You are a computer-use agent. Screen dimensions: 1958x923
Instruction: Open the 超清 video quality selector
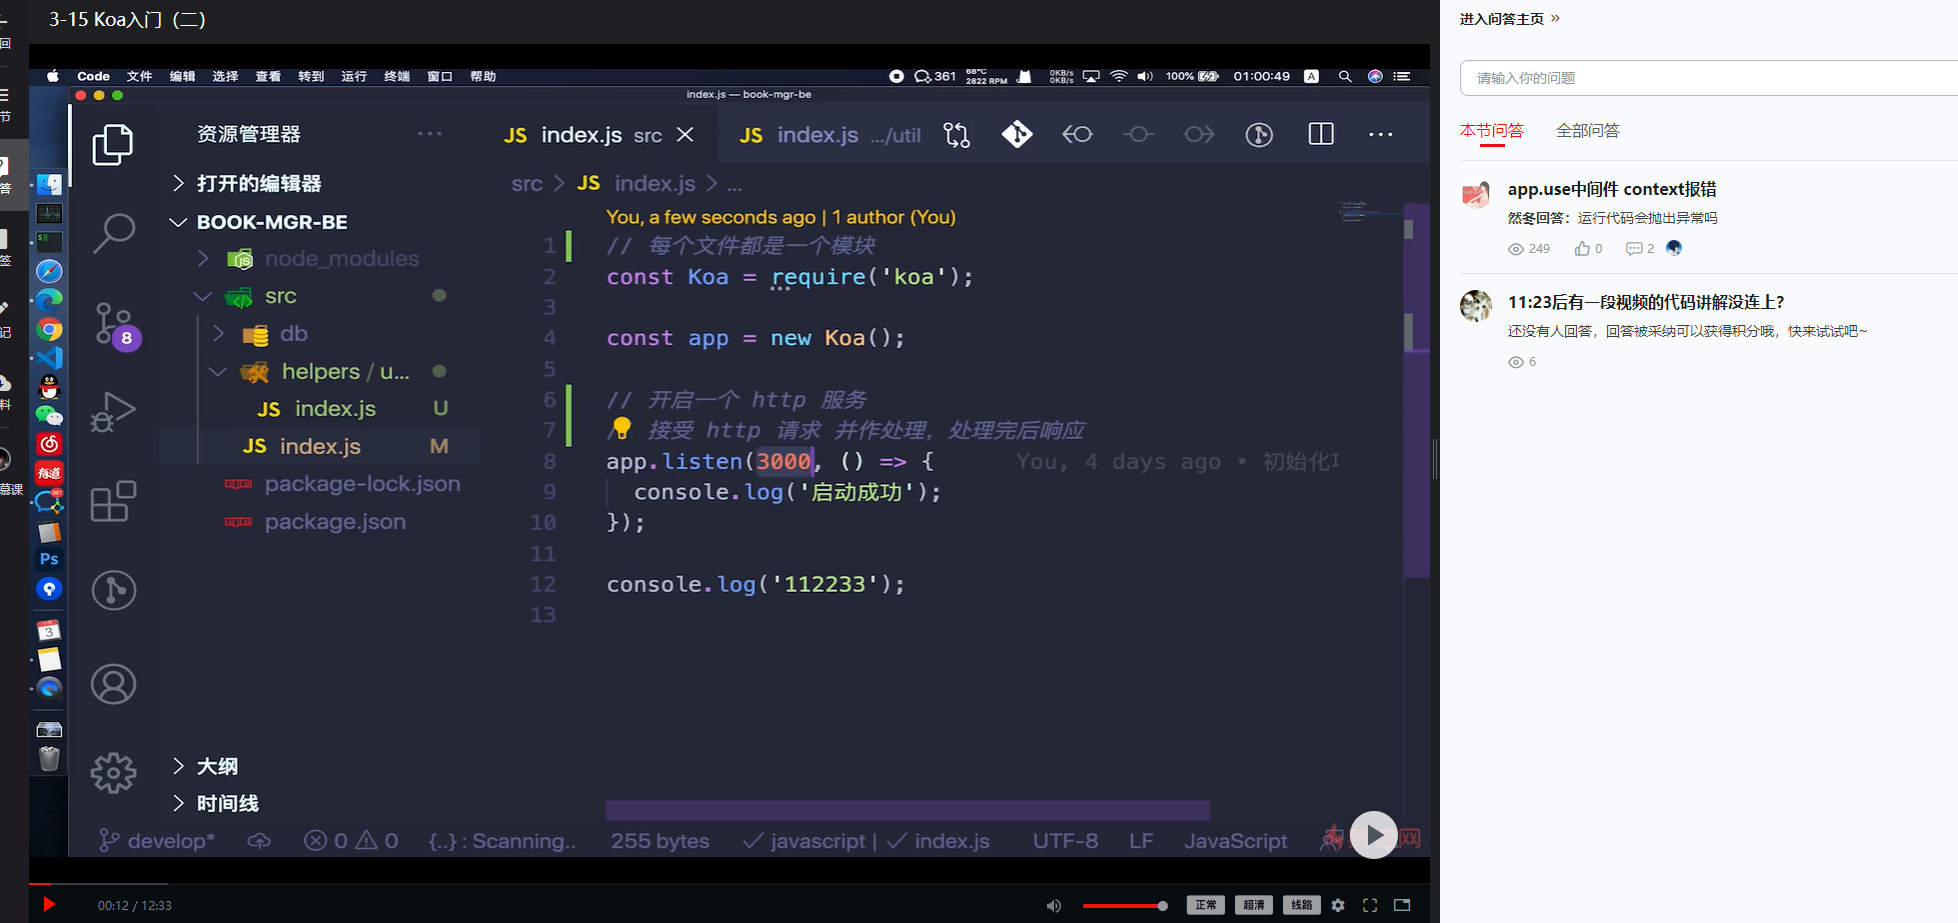pyautogui.click(x=1254, y=905)
